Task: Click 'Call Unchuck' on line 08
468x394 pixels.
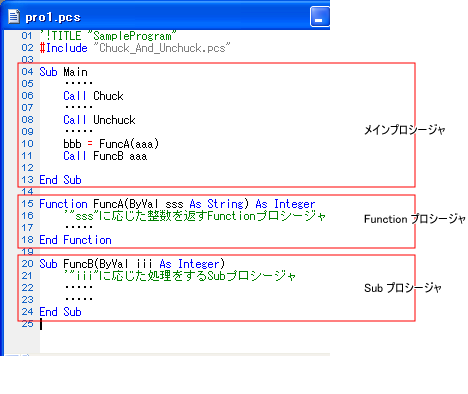Action: pyautogui.click(x=99, y=120)
